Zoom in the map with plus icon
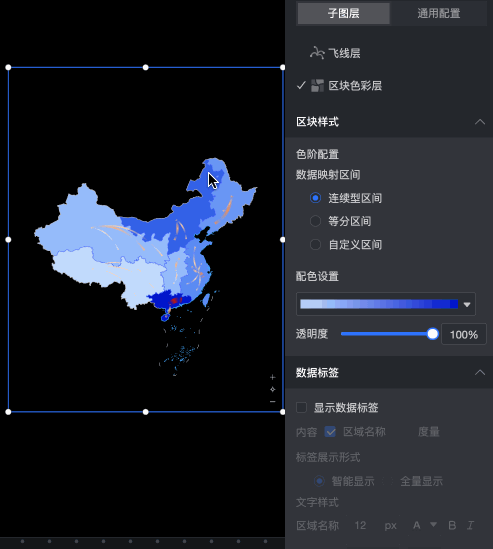Screen dimensions: 493x549 click(272, 377)
